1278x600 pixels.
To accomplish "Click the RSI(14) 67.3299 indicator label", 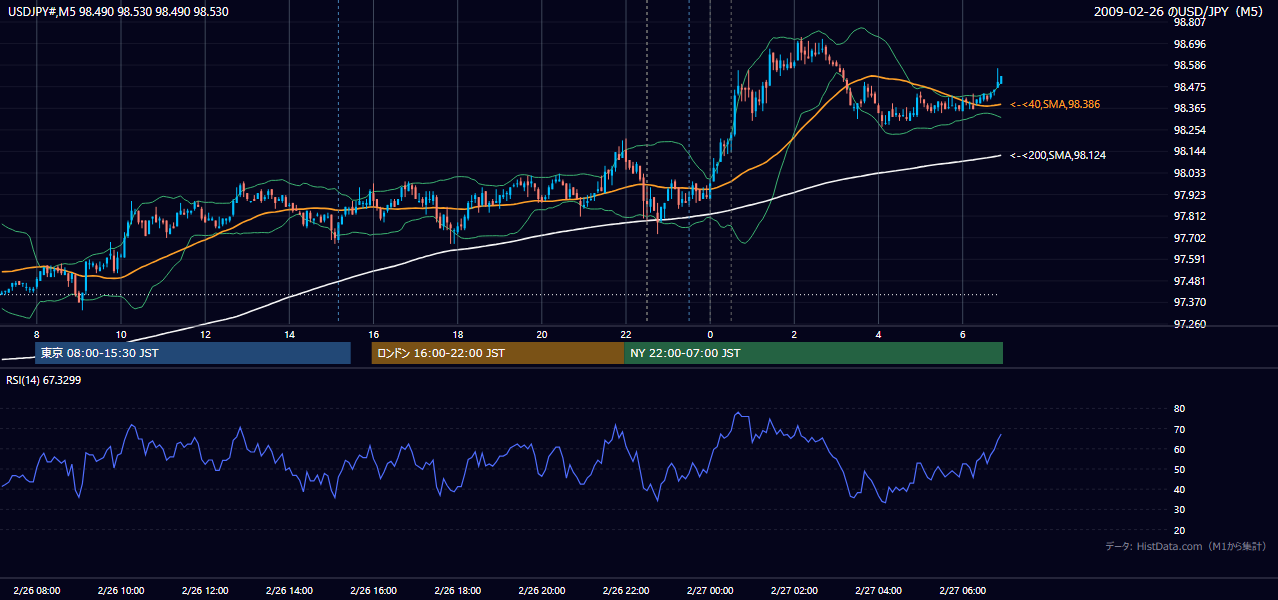I will pos(42,380).
